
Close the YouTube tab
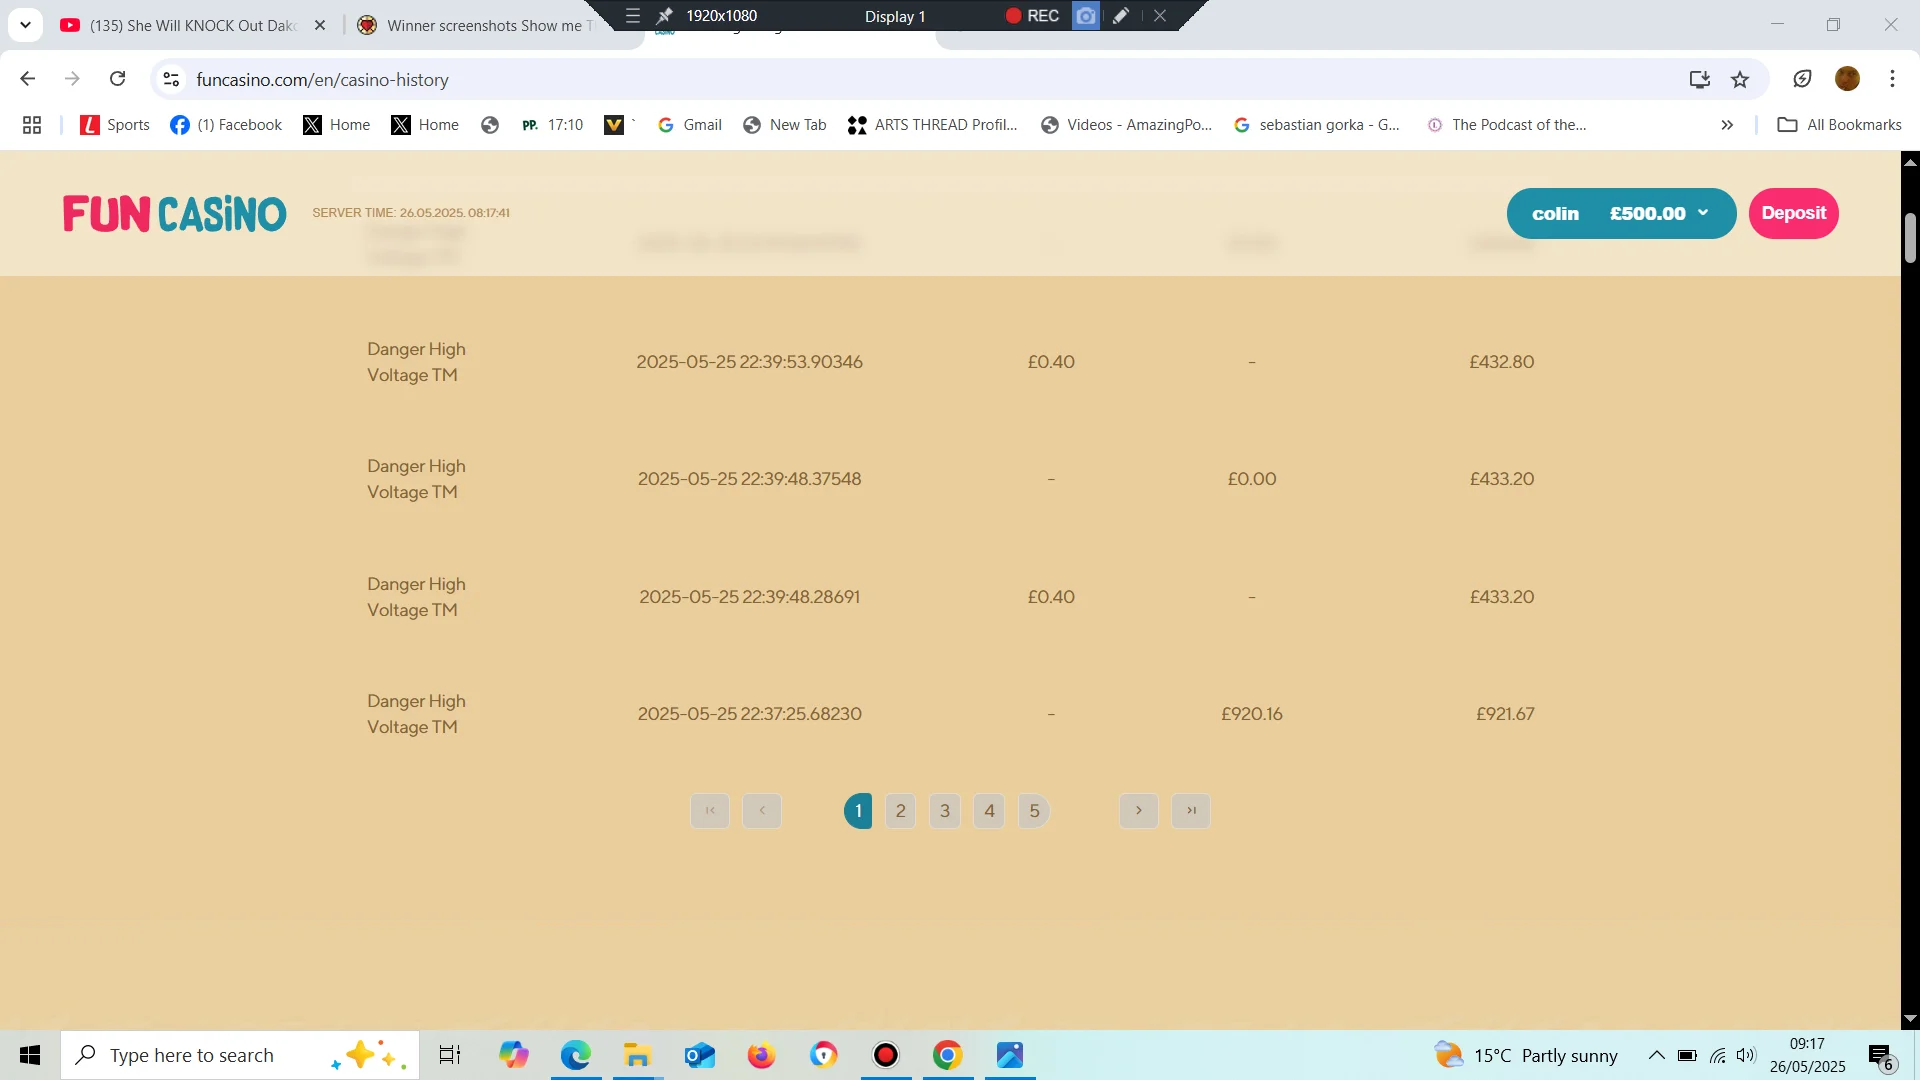point(320,25)
